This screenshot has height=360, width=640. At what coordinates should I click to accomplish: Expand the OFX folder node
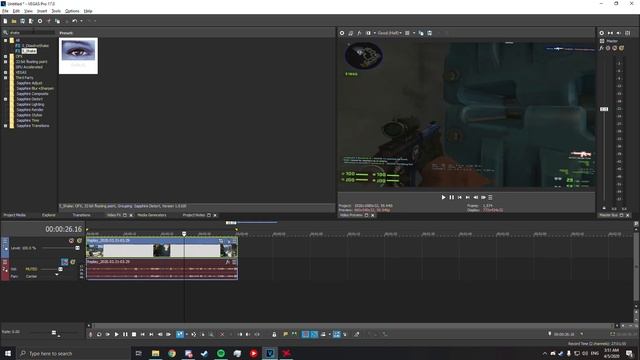tap(5, 56)
